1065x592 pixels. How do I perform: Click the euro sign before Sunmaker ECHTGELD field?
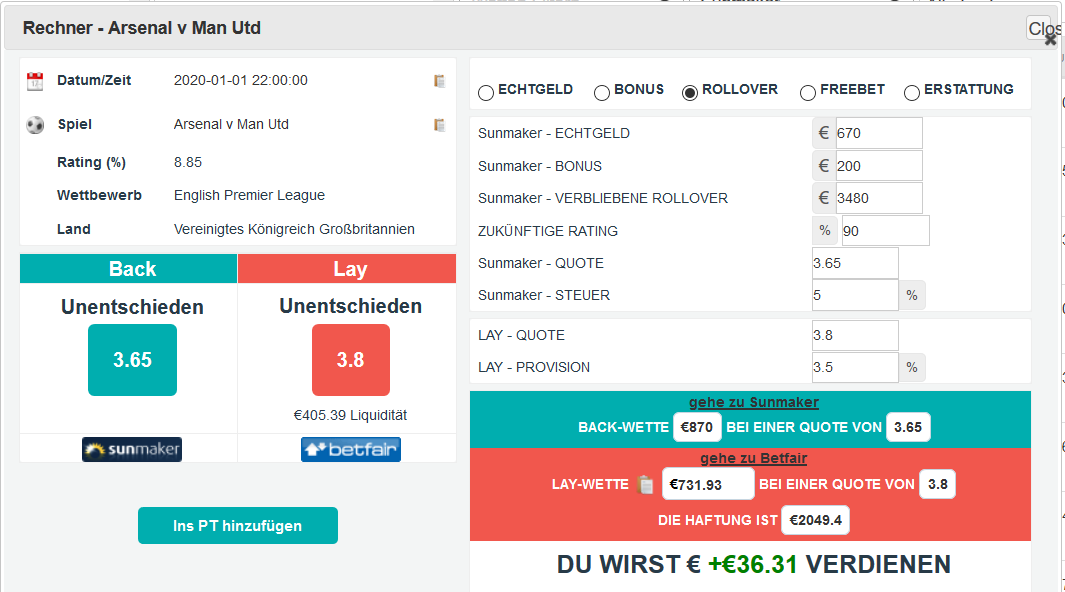coord(824,133)
